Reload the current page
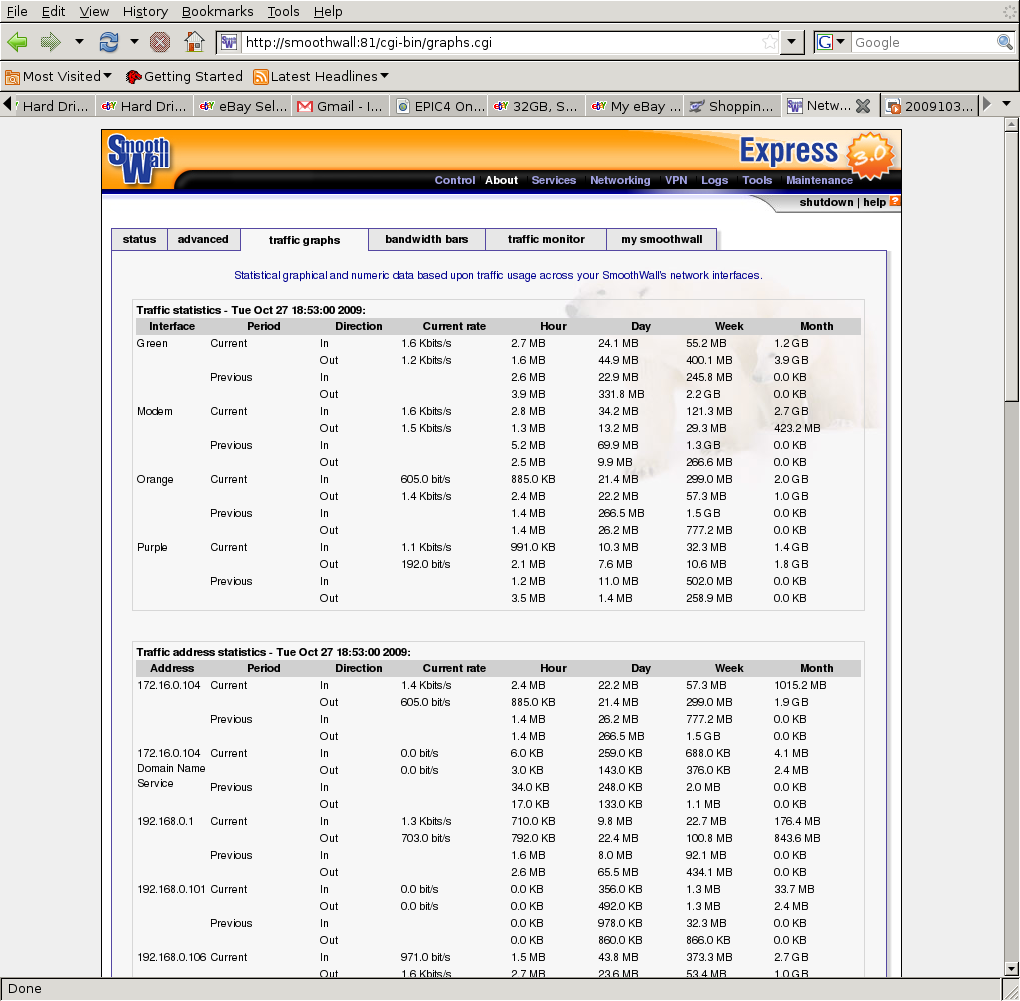Screen dimensions: 1020x1001 click(x=108, y=42)
